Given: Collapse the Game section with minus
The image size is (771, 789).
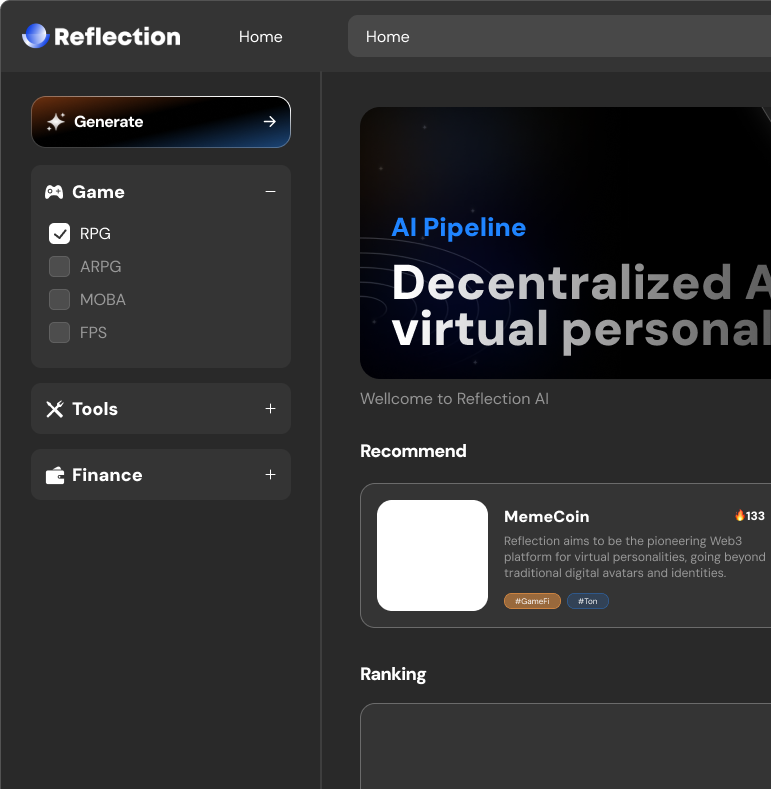Looking at the screenshot, I should point(270,192).
